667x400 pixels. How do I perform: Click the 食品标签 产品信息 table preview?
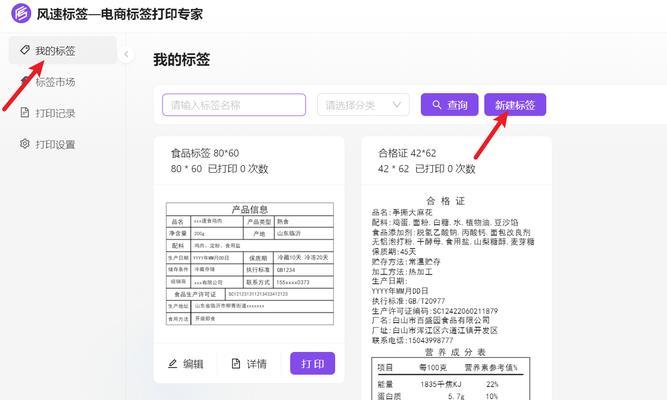pos(250,264)
